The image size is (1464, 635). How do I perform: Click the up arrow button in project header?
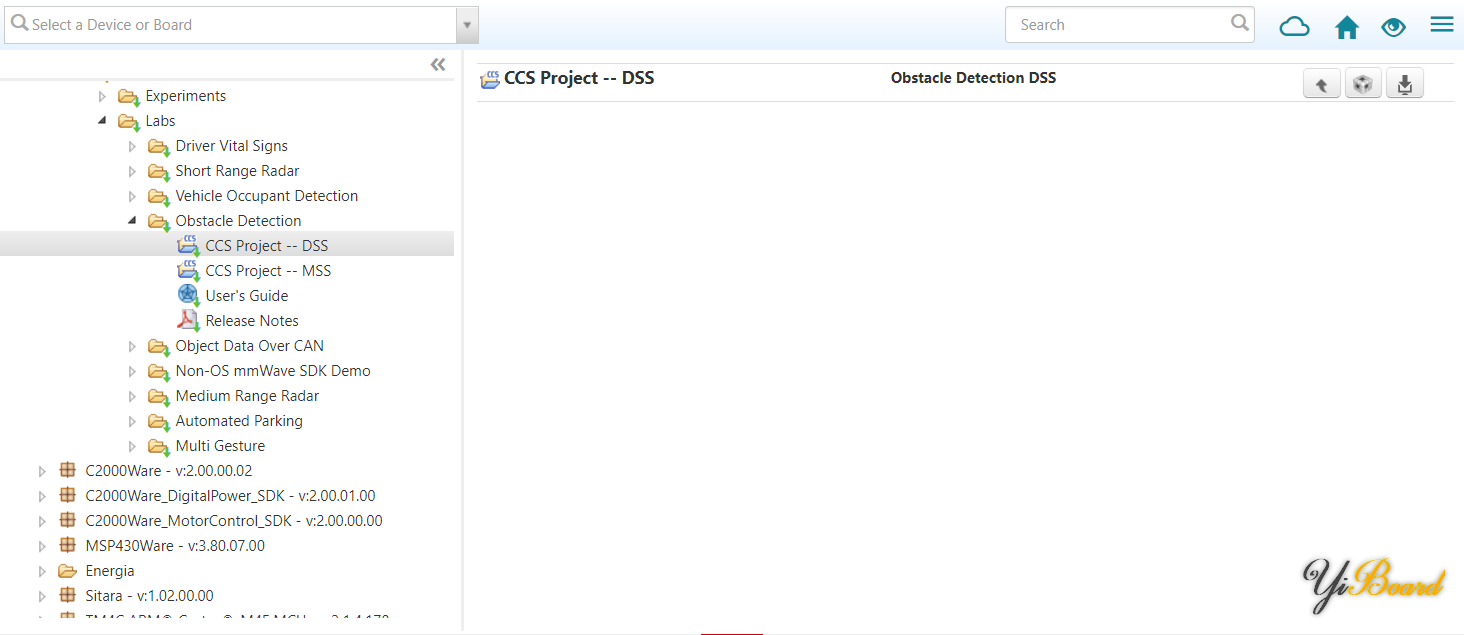point(1321,85)
